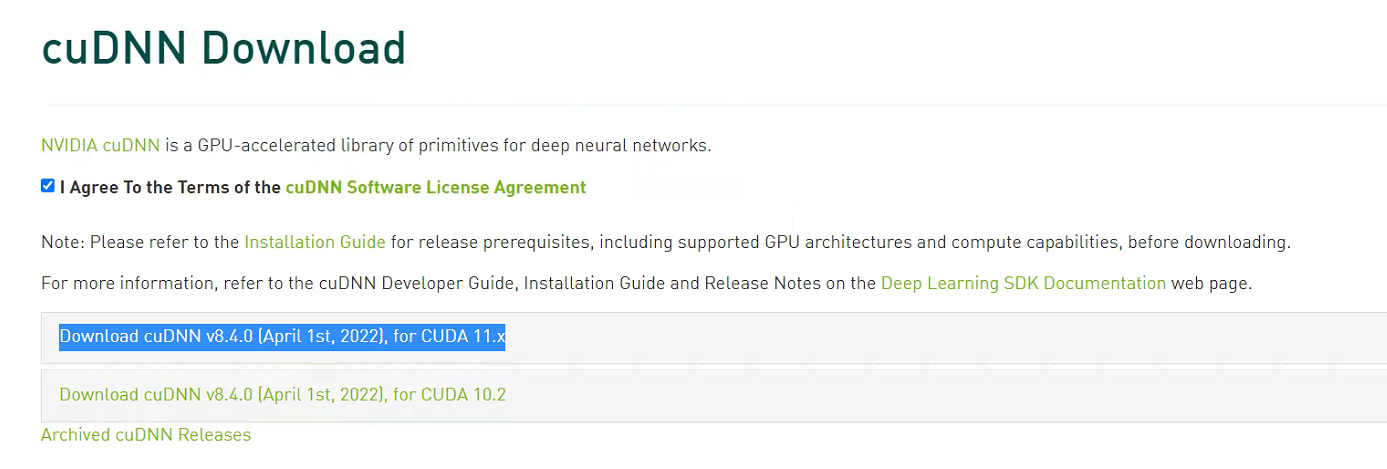Click the 'Note: Please refer to the' text
Viewport: 1387px width, 469px height.
tap(140, 242)
